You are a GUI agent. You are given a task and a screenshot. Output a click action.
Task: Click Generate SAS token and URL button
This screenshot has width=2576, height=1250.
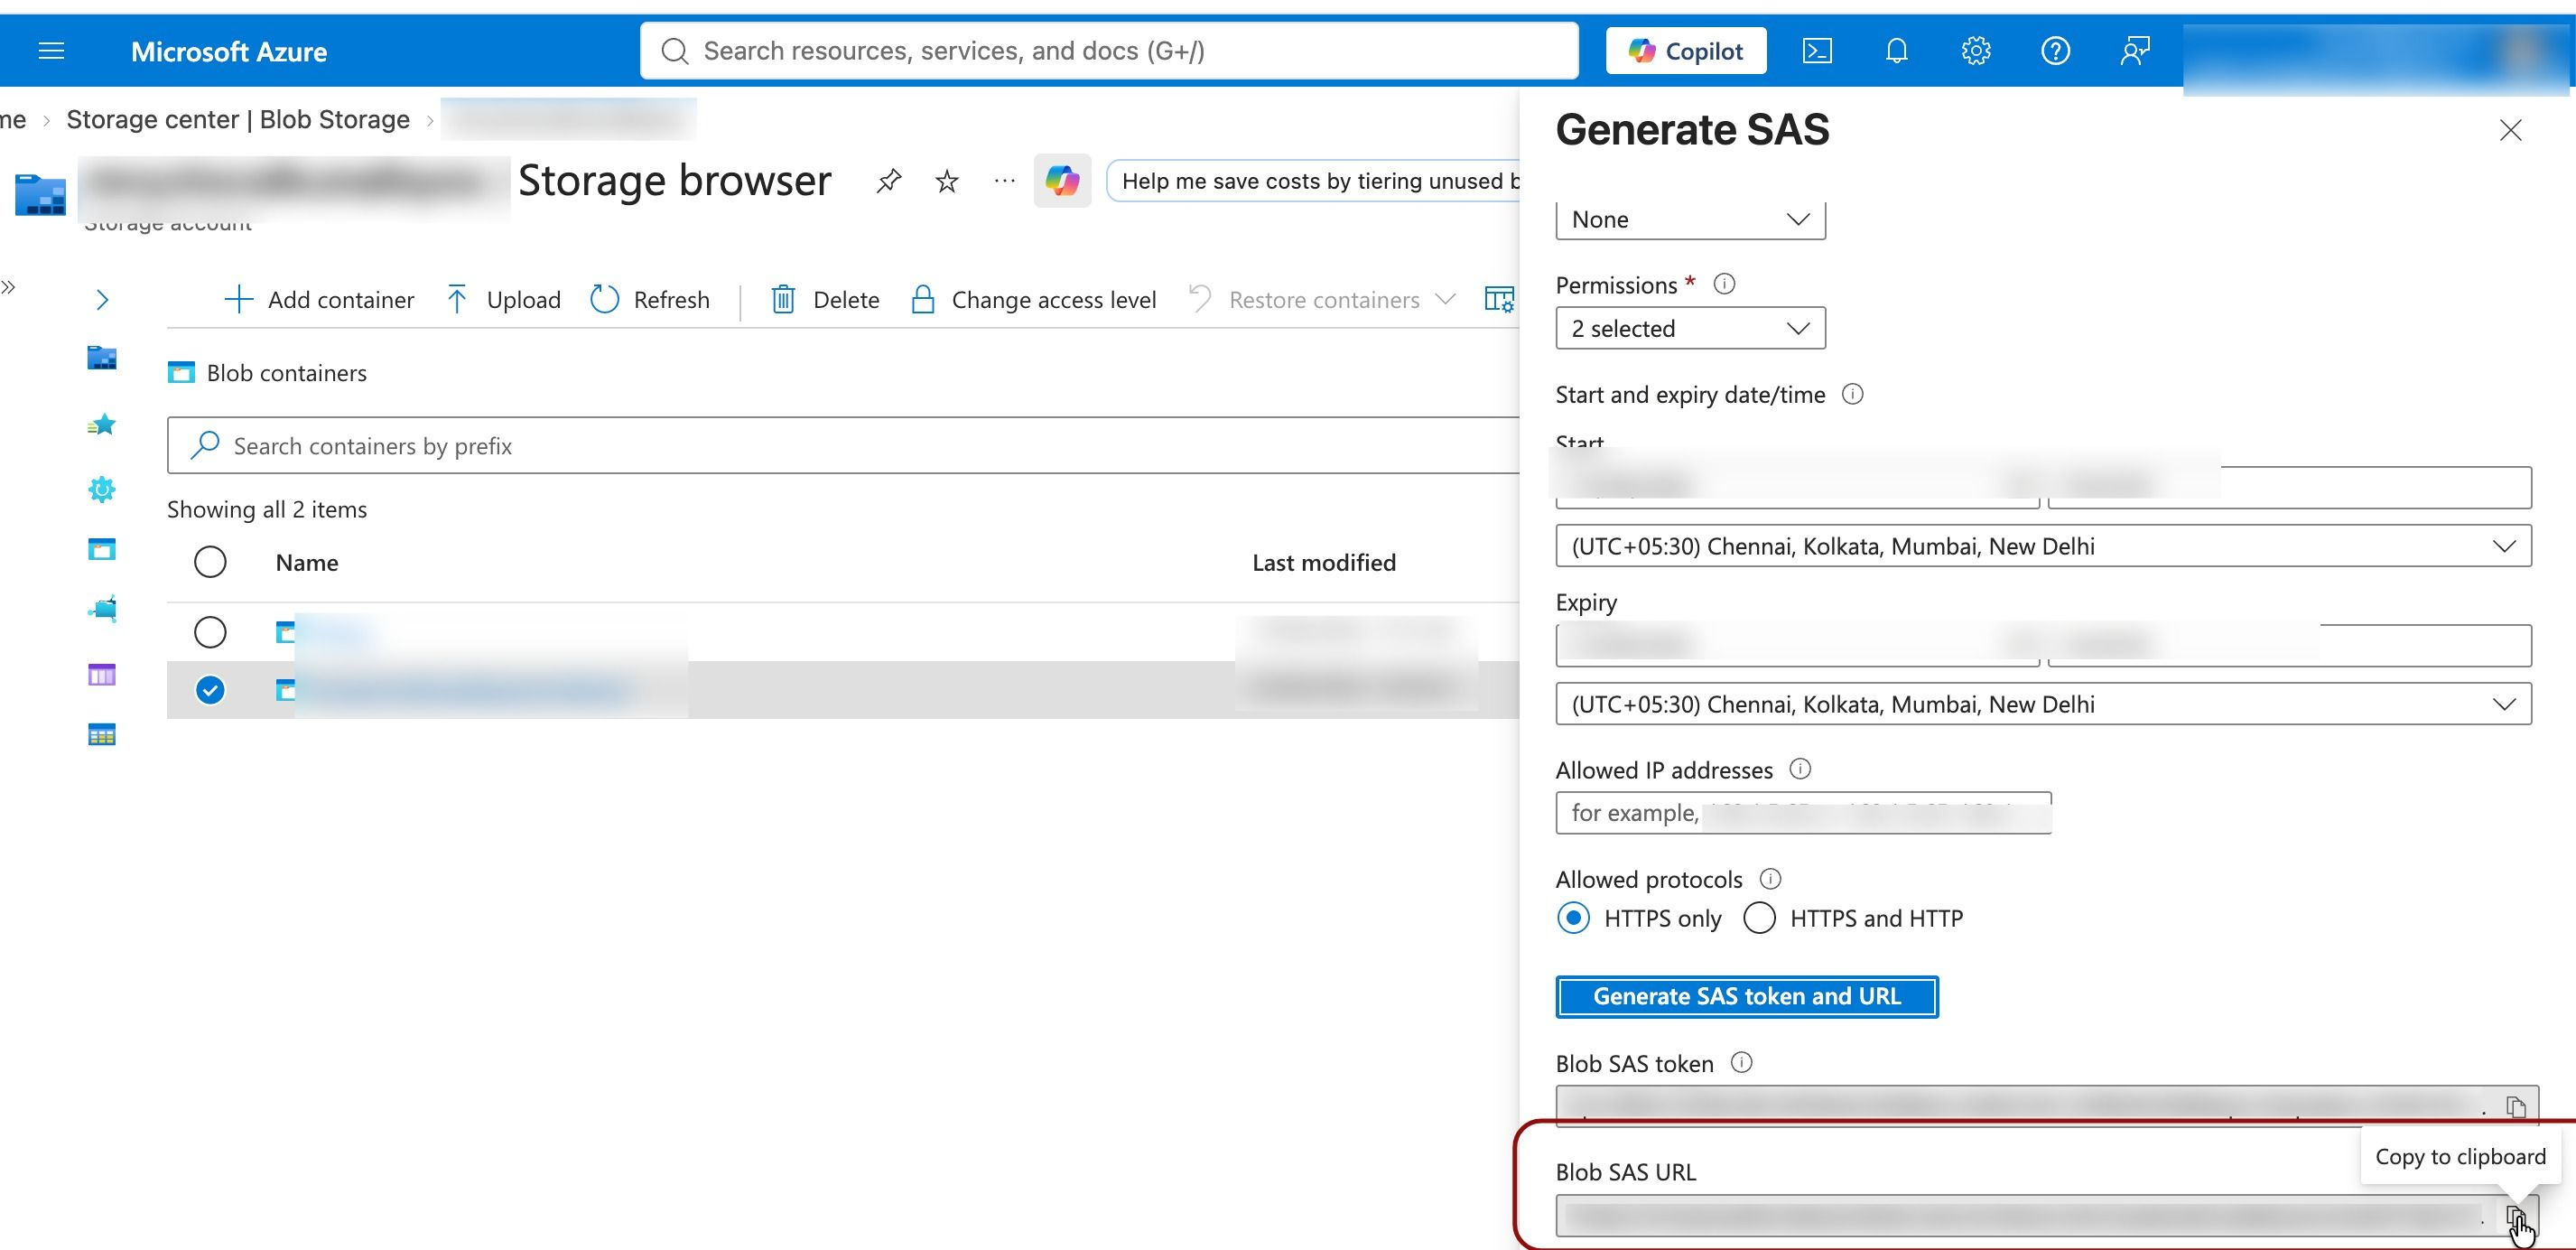coord(1747,996)
